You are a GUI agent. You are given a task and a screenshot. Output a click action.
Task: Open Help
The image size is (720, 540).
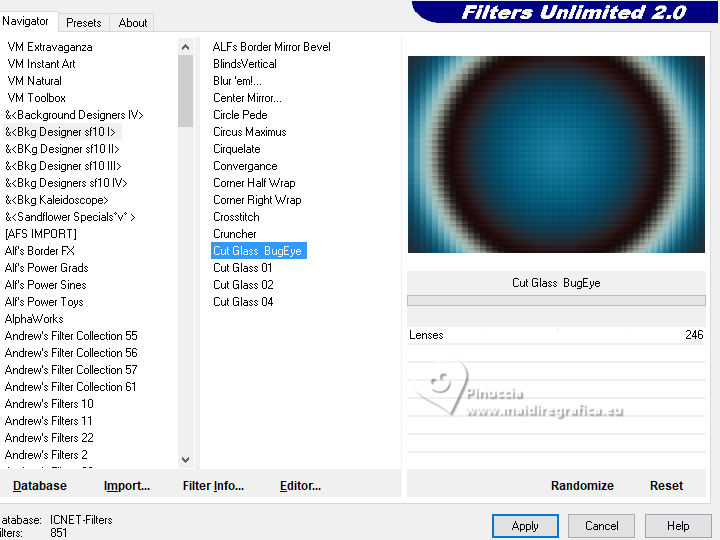point(678,526)
